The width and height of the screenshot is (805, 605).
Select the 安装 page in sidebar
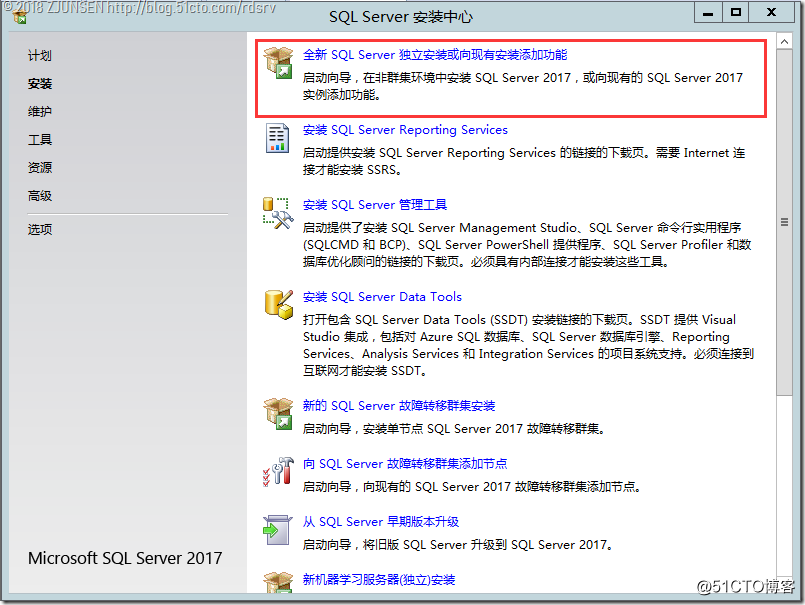(40, 84)
